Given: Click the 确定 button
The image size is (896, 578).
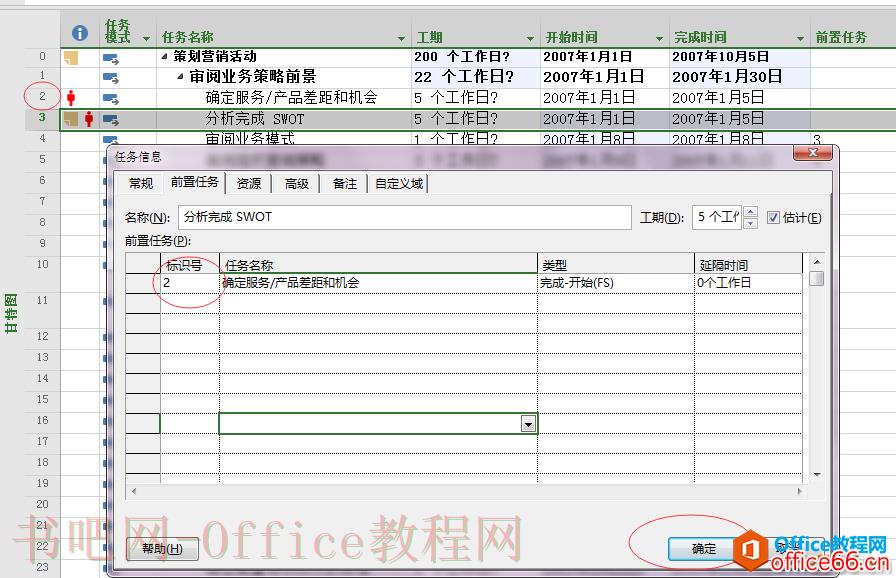Looking at the screenshot, I should (703, 549).
